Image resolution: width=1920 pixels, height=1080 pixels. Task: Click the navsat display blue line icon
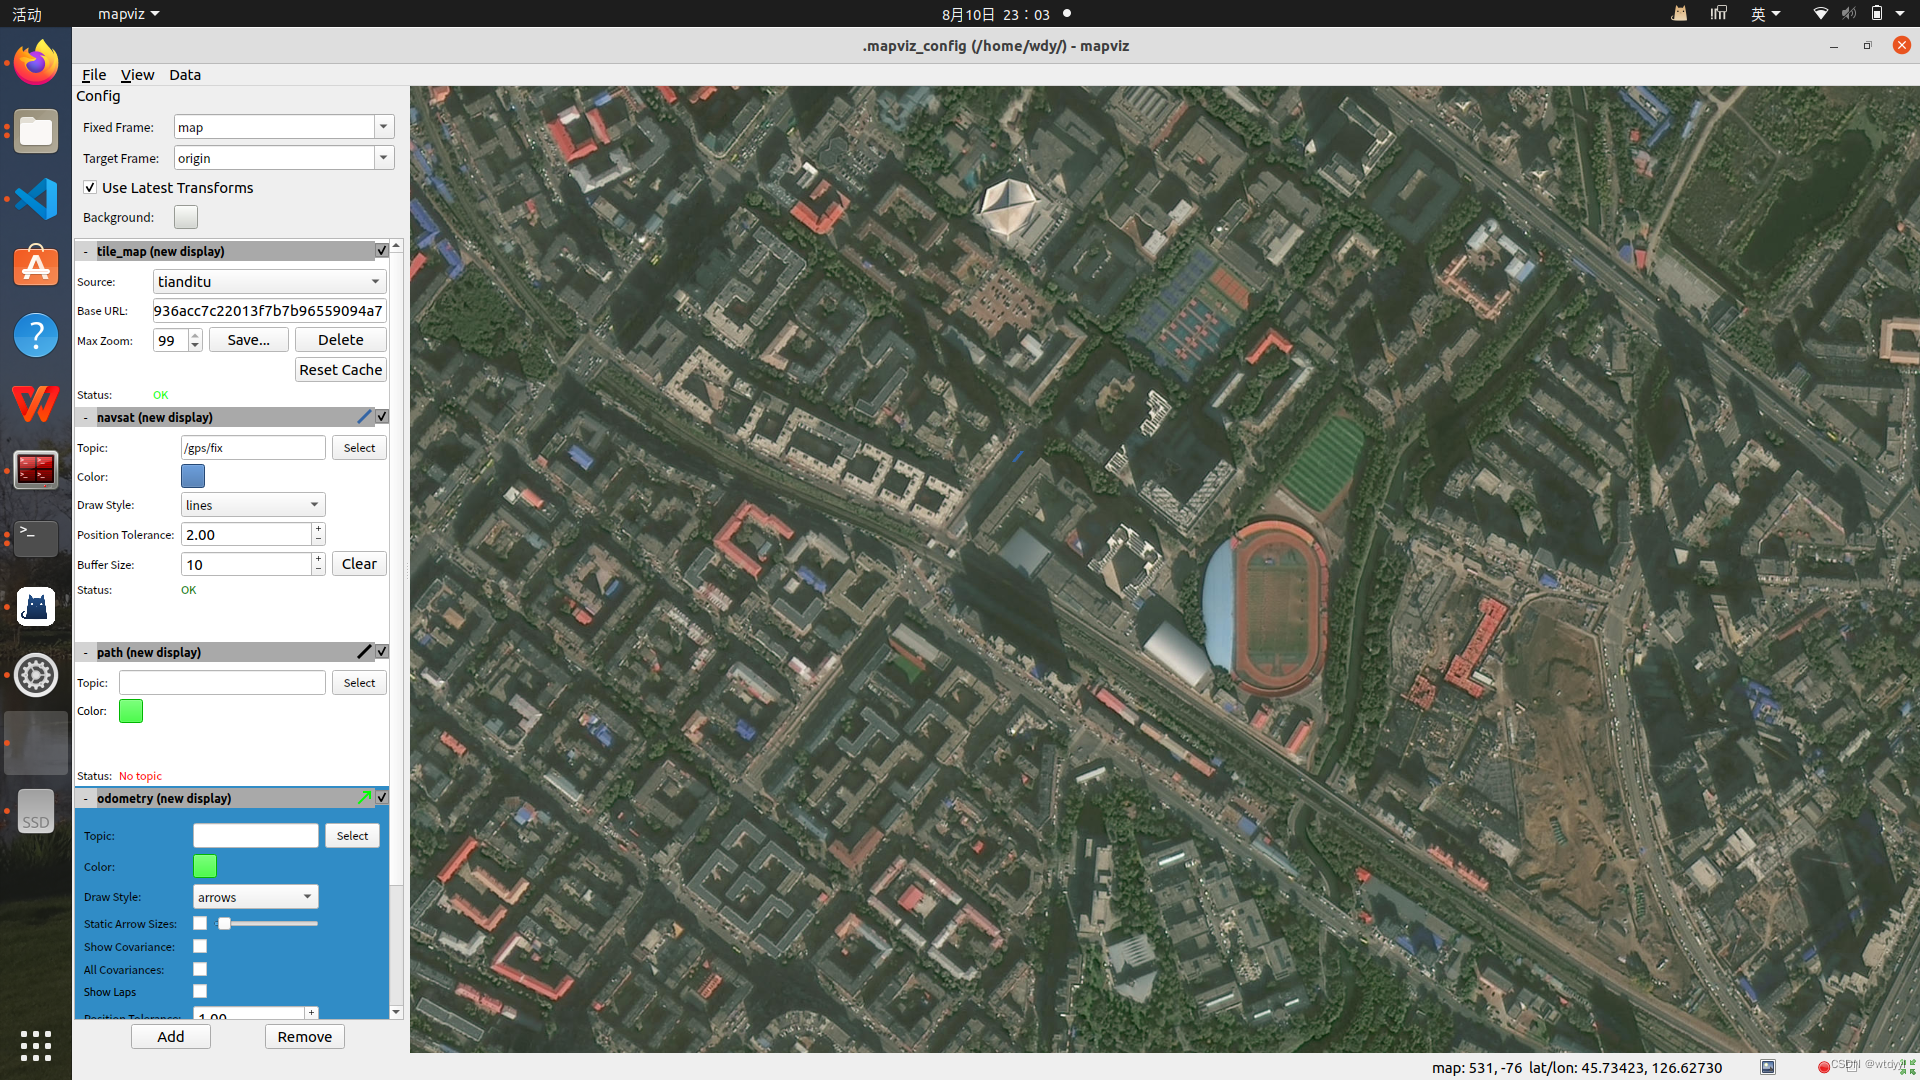point(364,417)
